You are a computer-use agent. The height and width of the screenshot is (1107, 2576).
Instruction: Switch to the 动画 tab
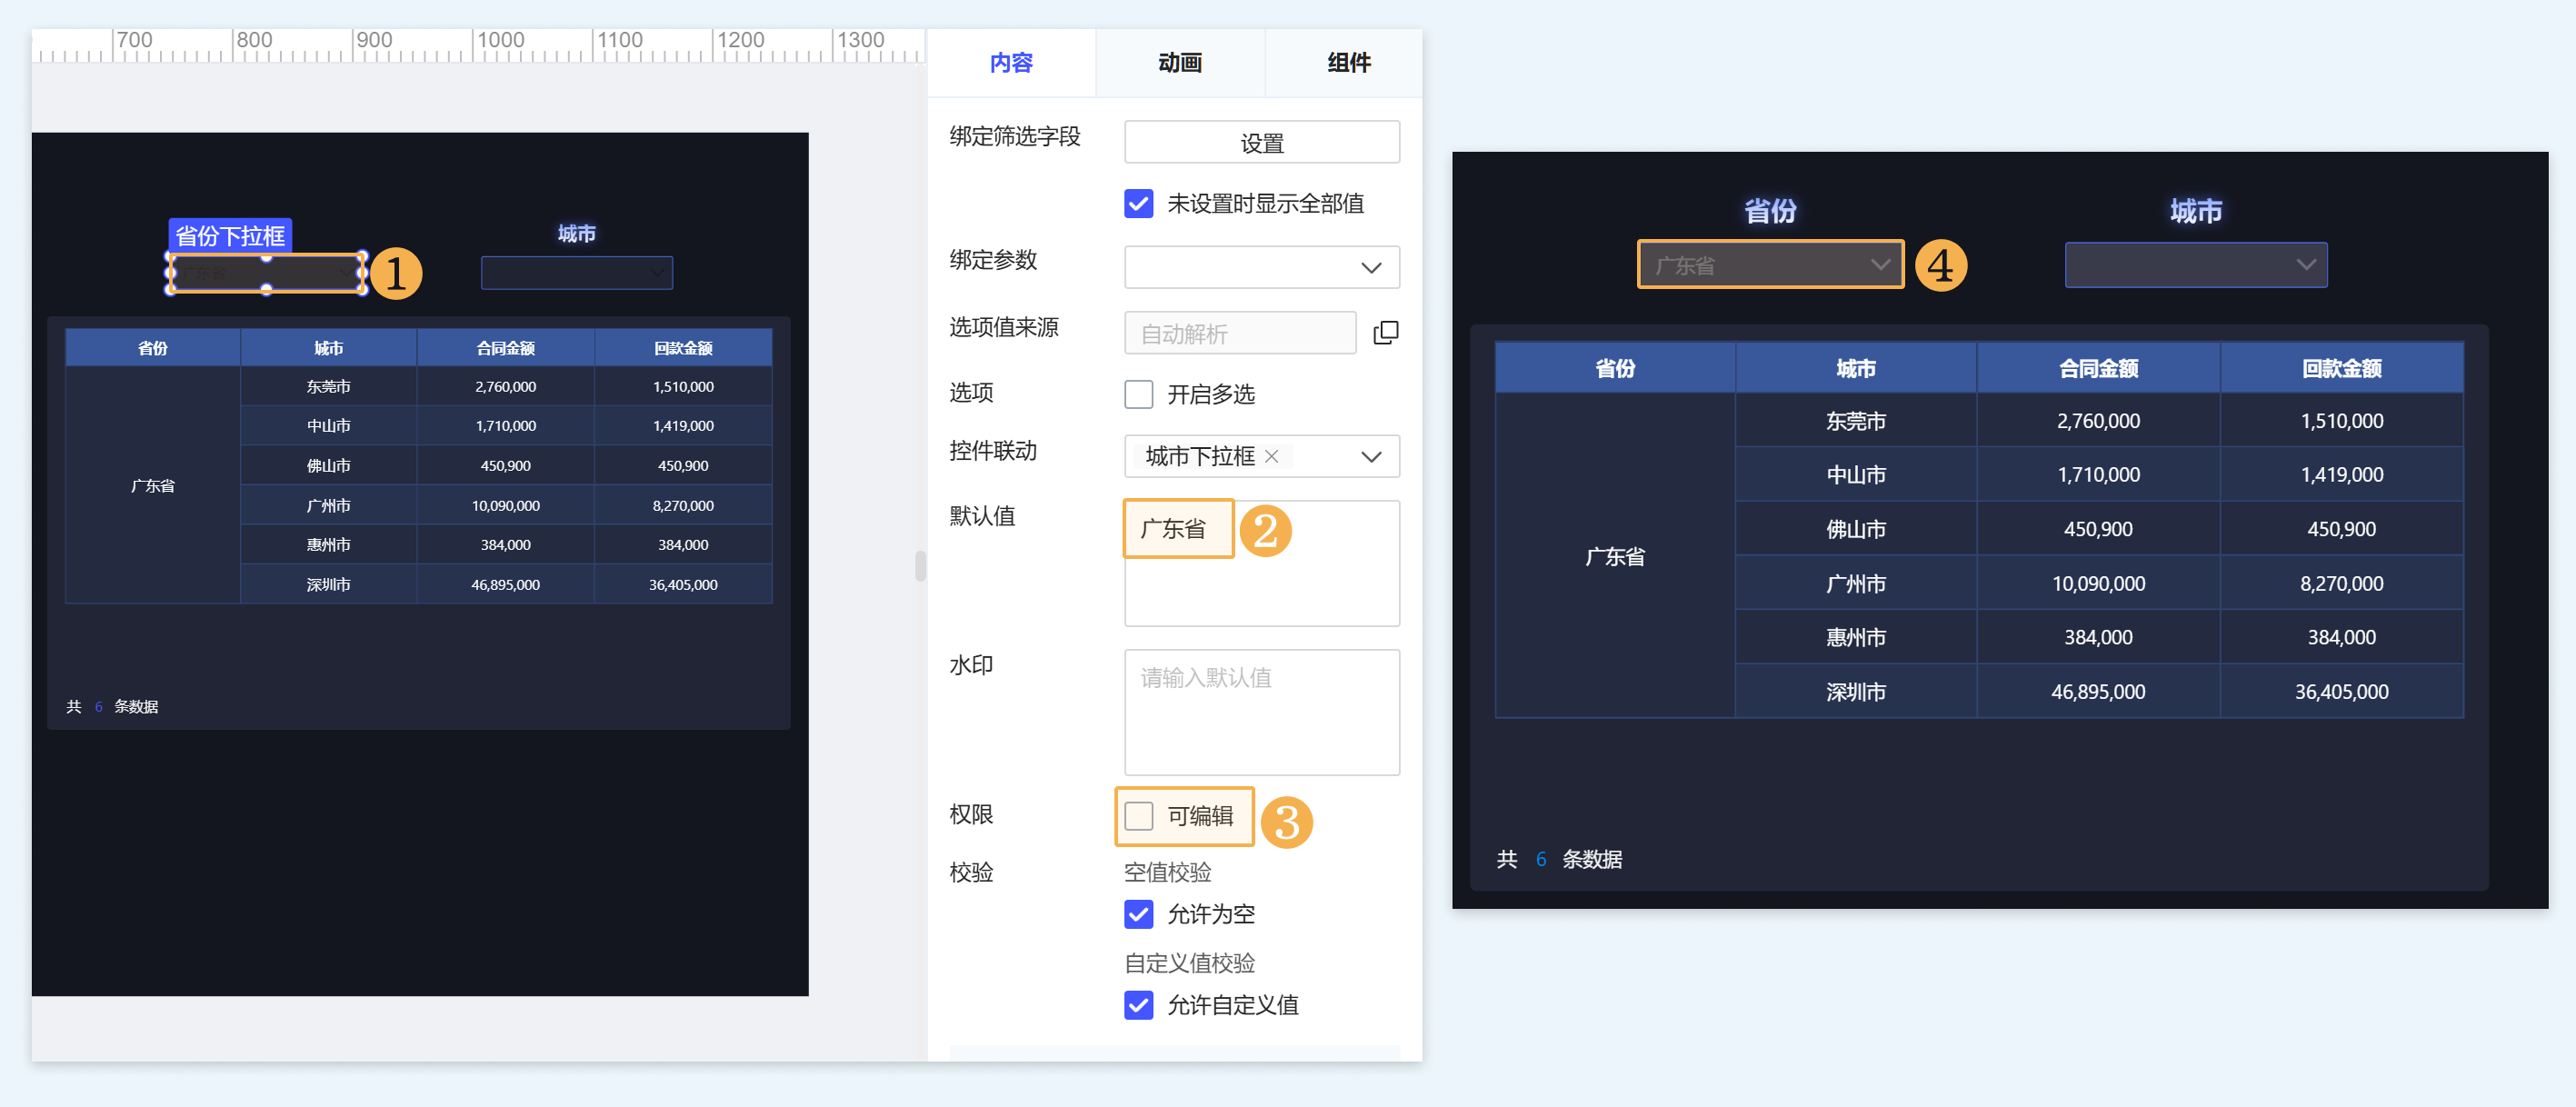pyautogui.click(x=1179, y=63)
